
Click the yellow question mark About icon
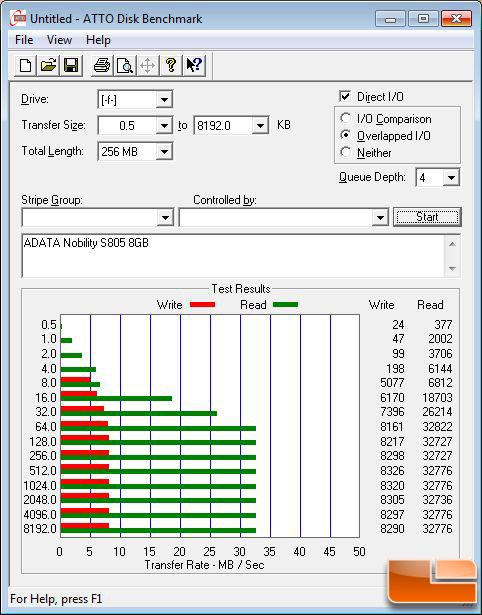tap(171, 65)
